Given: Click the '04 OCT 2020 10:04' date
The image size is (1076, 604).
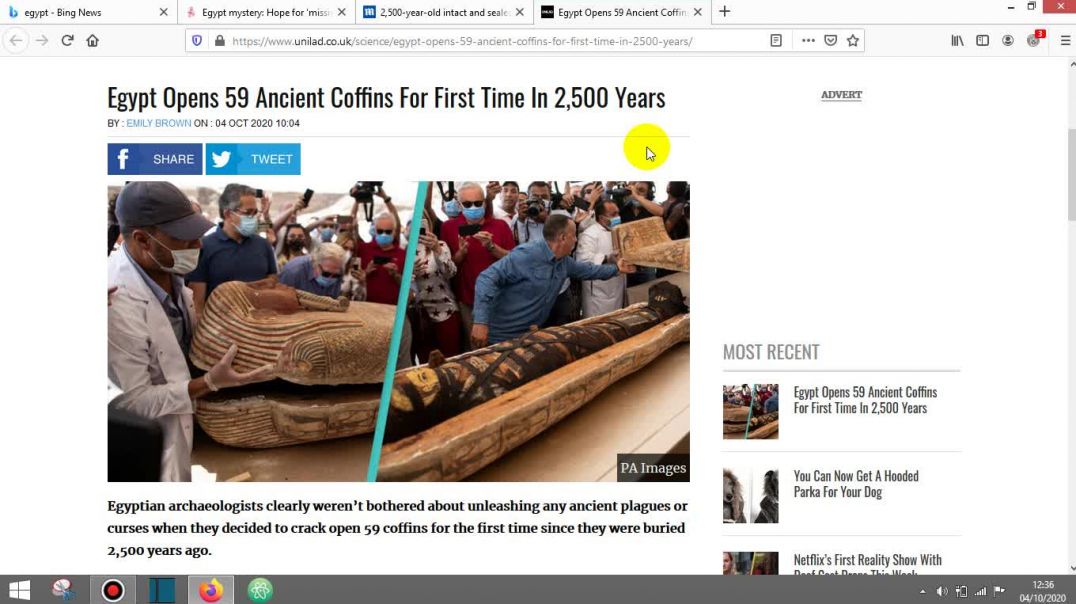Looking at the screenshot, I should [x=257, y=124].
